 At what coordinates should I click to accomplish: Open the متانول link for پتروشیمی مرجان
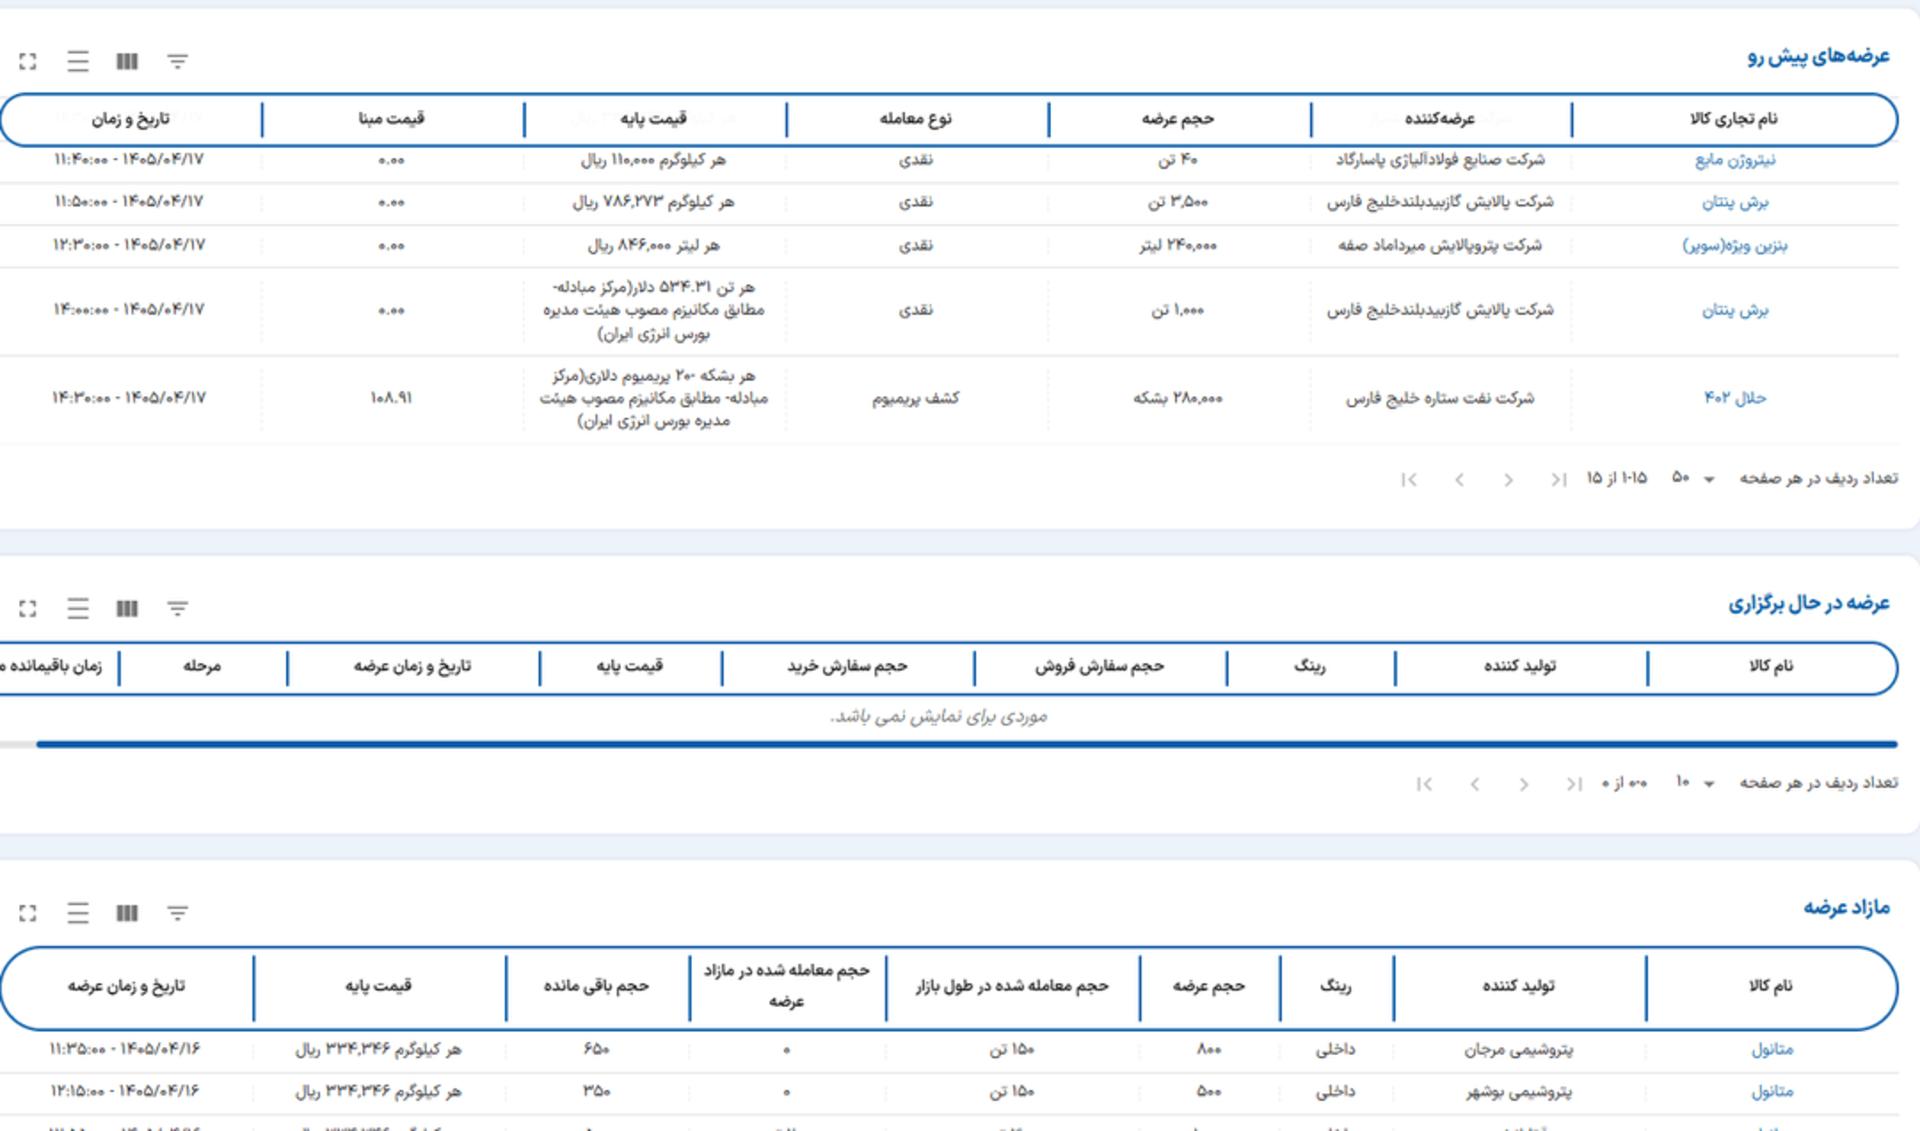pyautogui.click(x=1772, y=1049)
